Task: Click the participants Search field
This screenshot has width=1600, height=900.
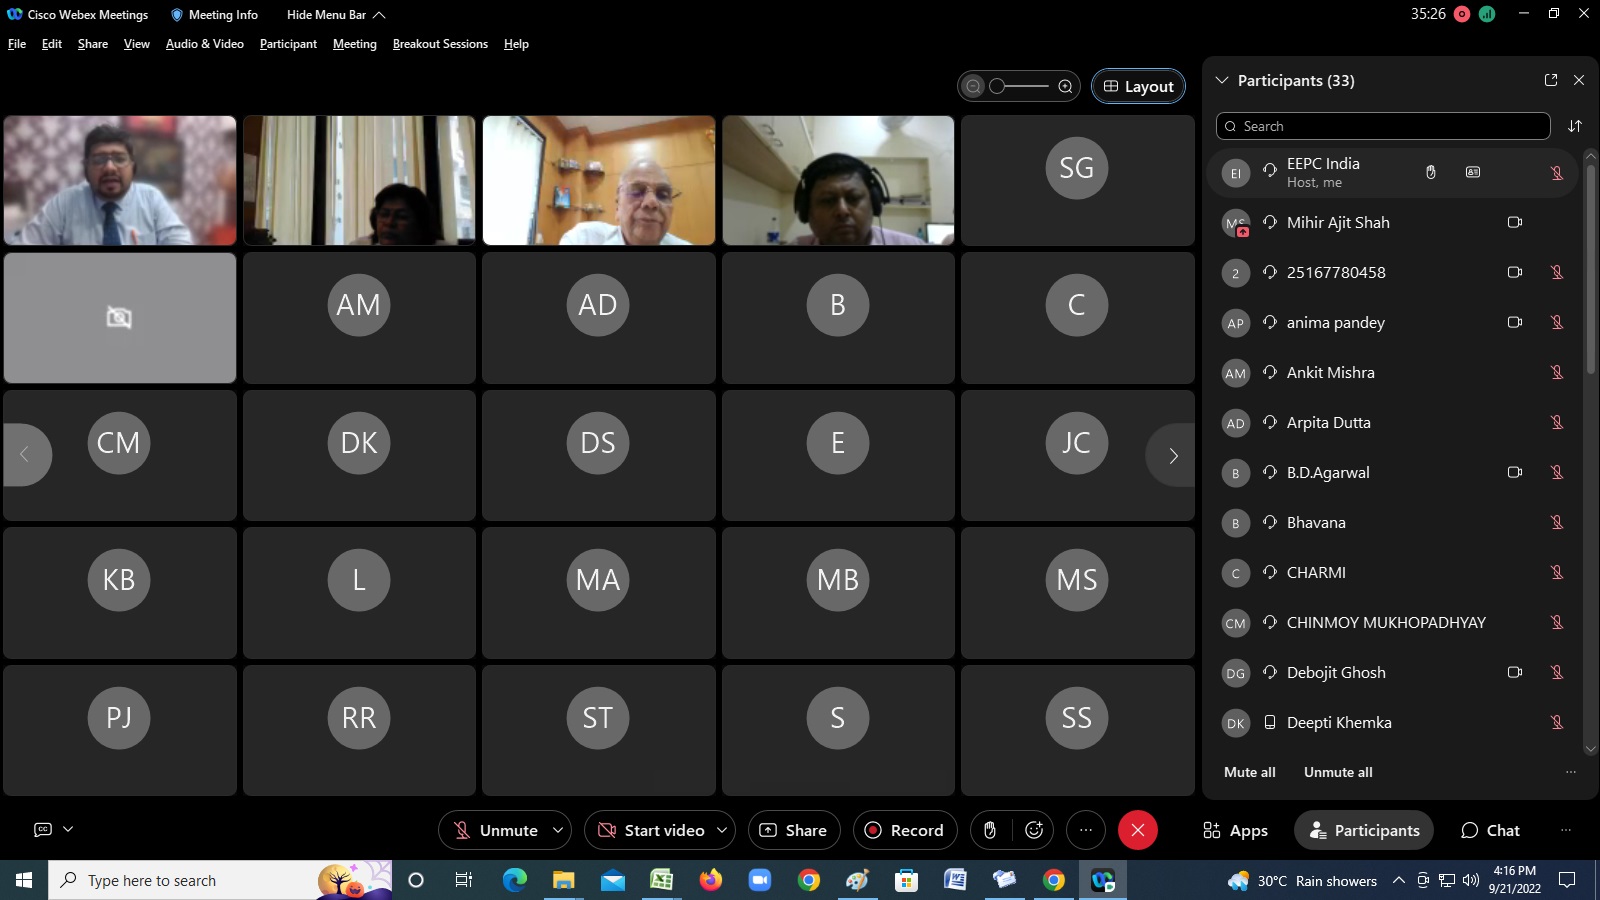Action: (x=1383, y=126)
